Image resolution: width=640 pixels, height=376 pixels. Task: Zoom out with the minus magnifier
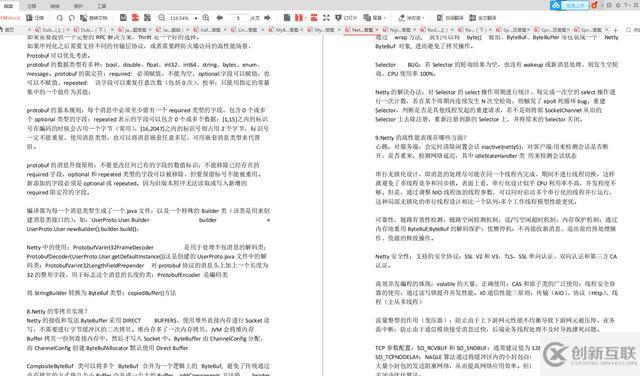coord(162,18)
